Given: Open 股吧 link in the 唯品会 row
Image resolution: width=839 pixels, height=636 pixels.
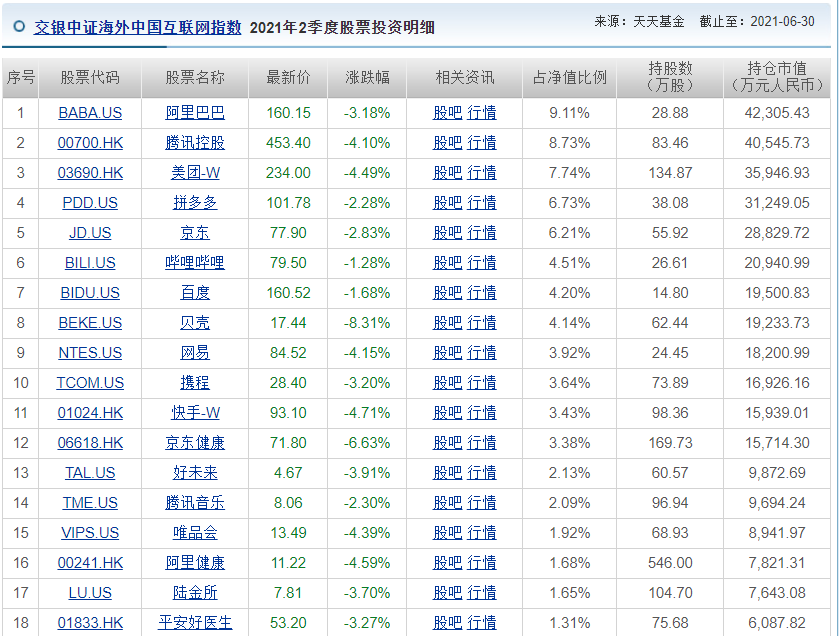Looking at the screenshot, I should pos(447,532).
